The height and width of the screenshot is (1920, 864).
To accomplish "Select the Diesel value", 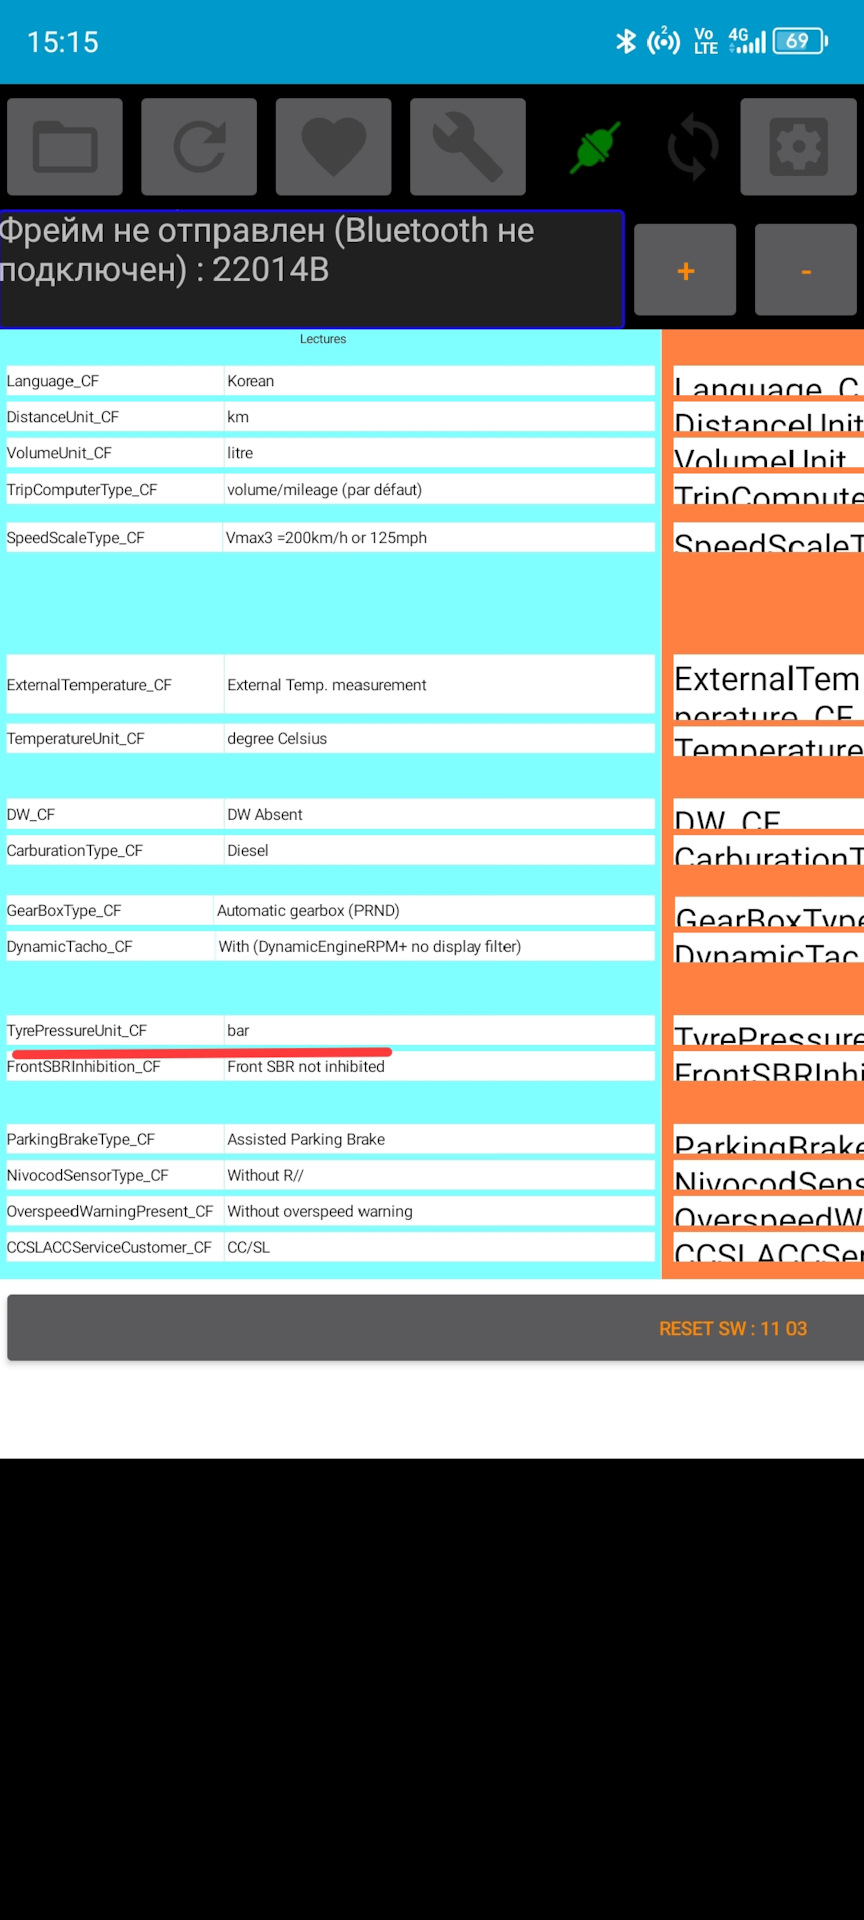I will click(x=248, y=851).
